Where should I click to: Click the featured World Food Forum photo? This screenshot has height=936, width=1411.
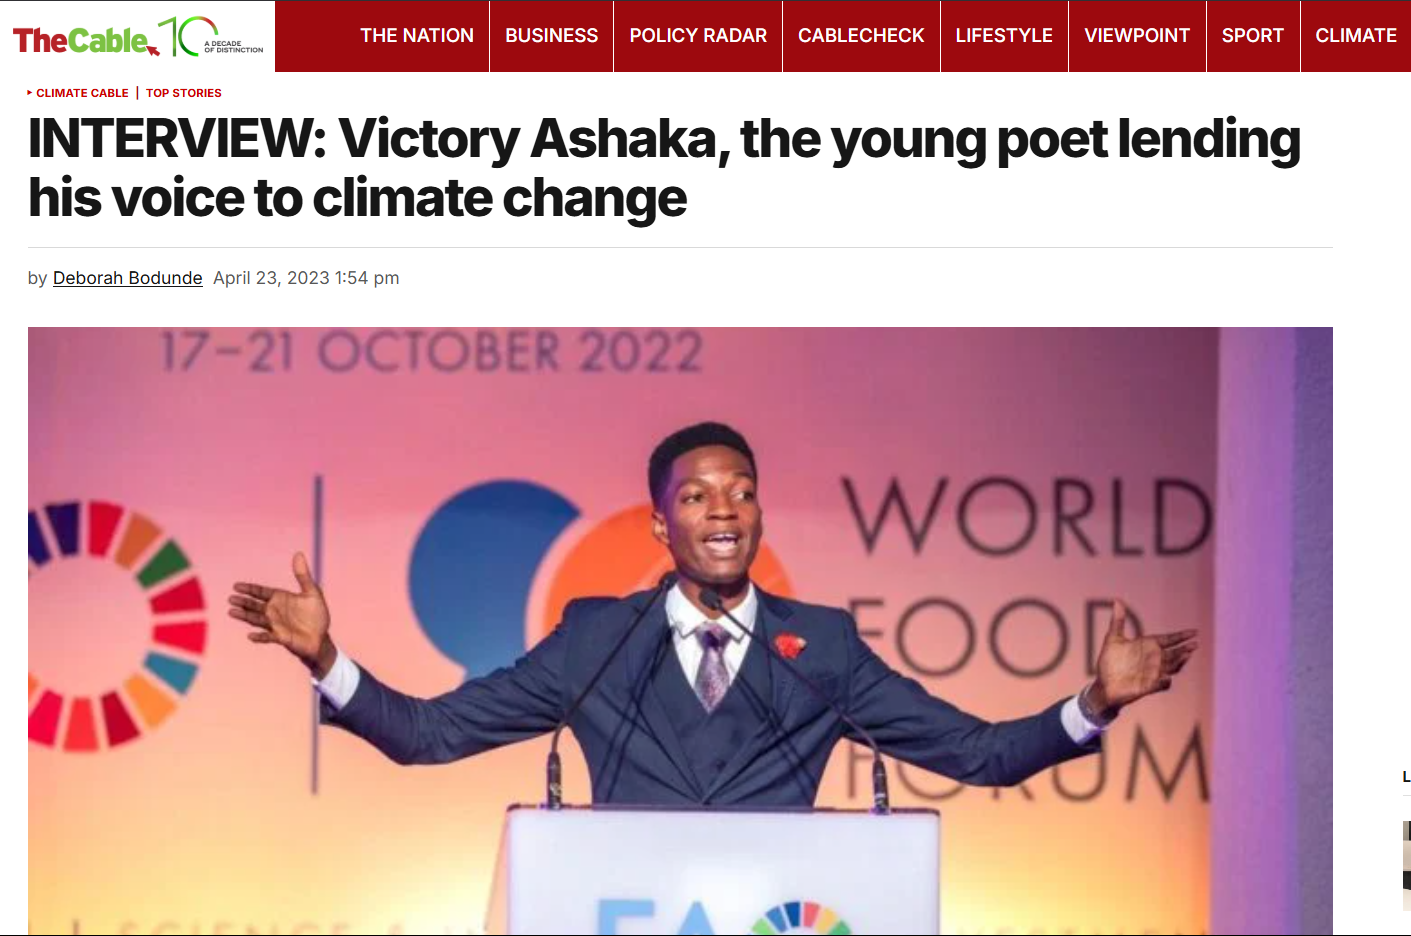[x=680, y=631]
